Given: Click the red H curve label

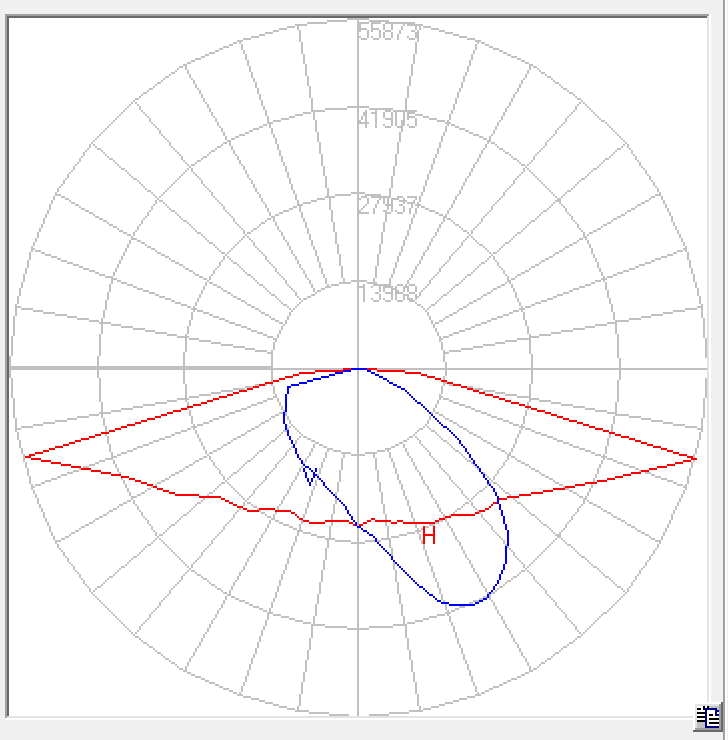Looking at the screenshot, I should [x=429, y=536].
